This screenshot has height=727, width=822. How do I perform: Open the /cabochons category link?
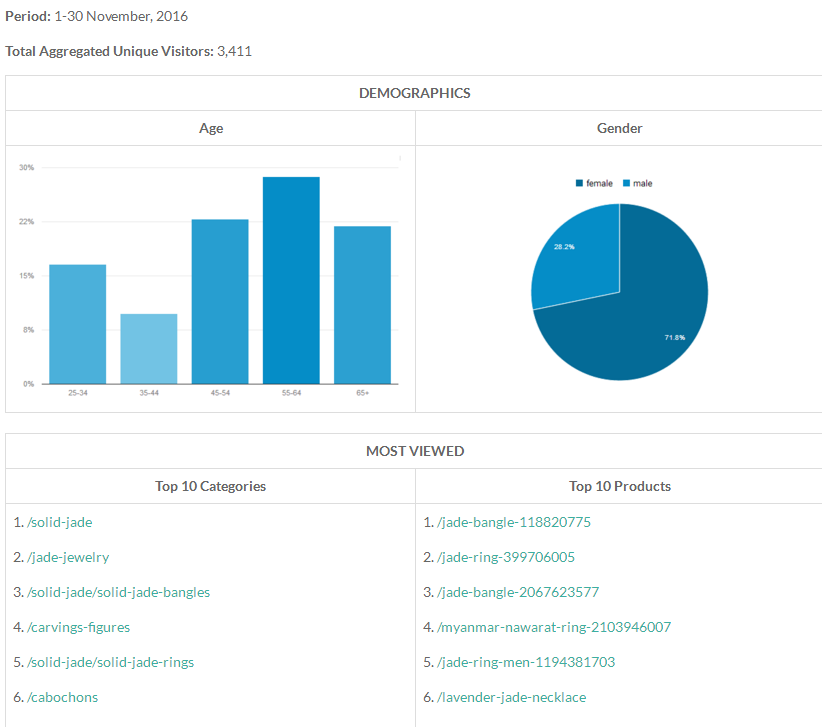coord(62,697)
